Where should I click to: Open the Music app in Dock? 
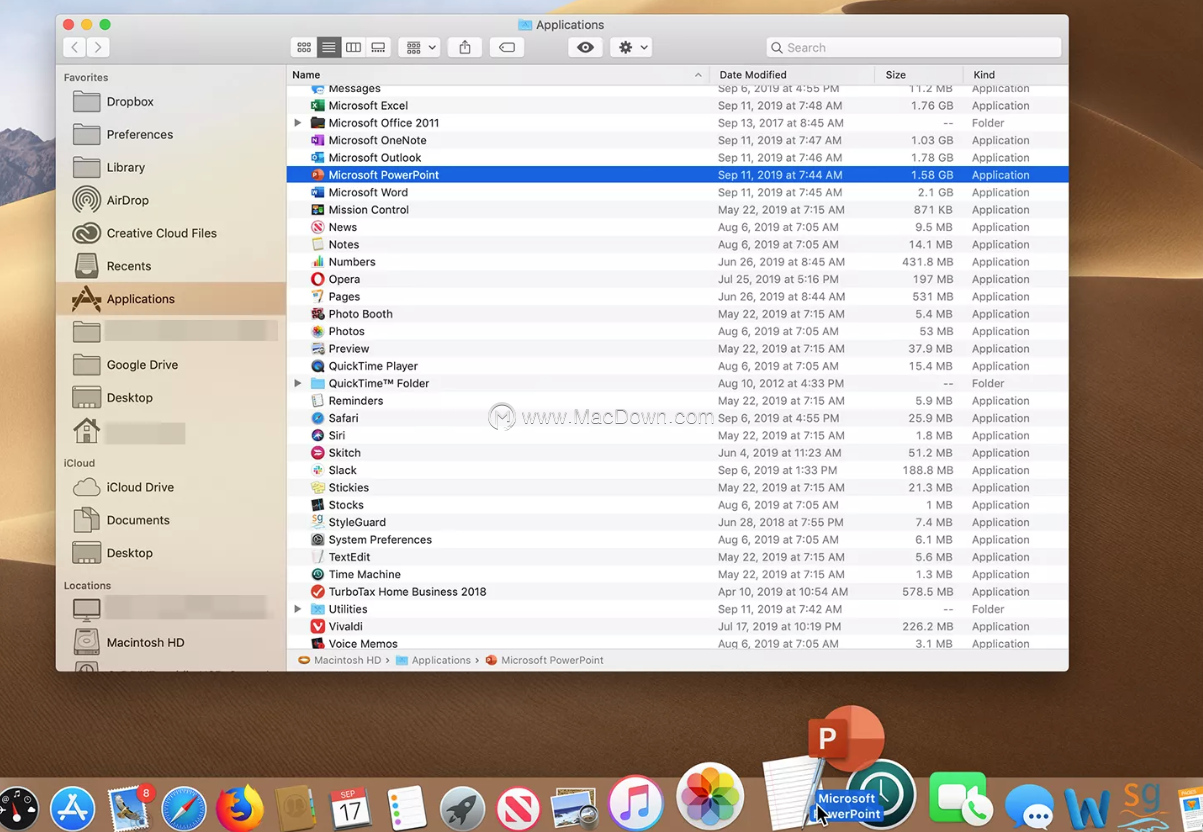(x=636, y=803)
